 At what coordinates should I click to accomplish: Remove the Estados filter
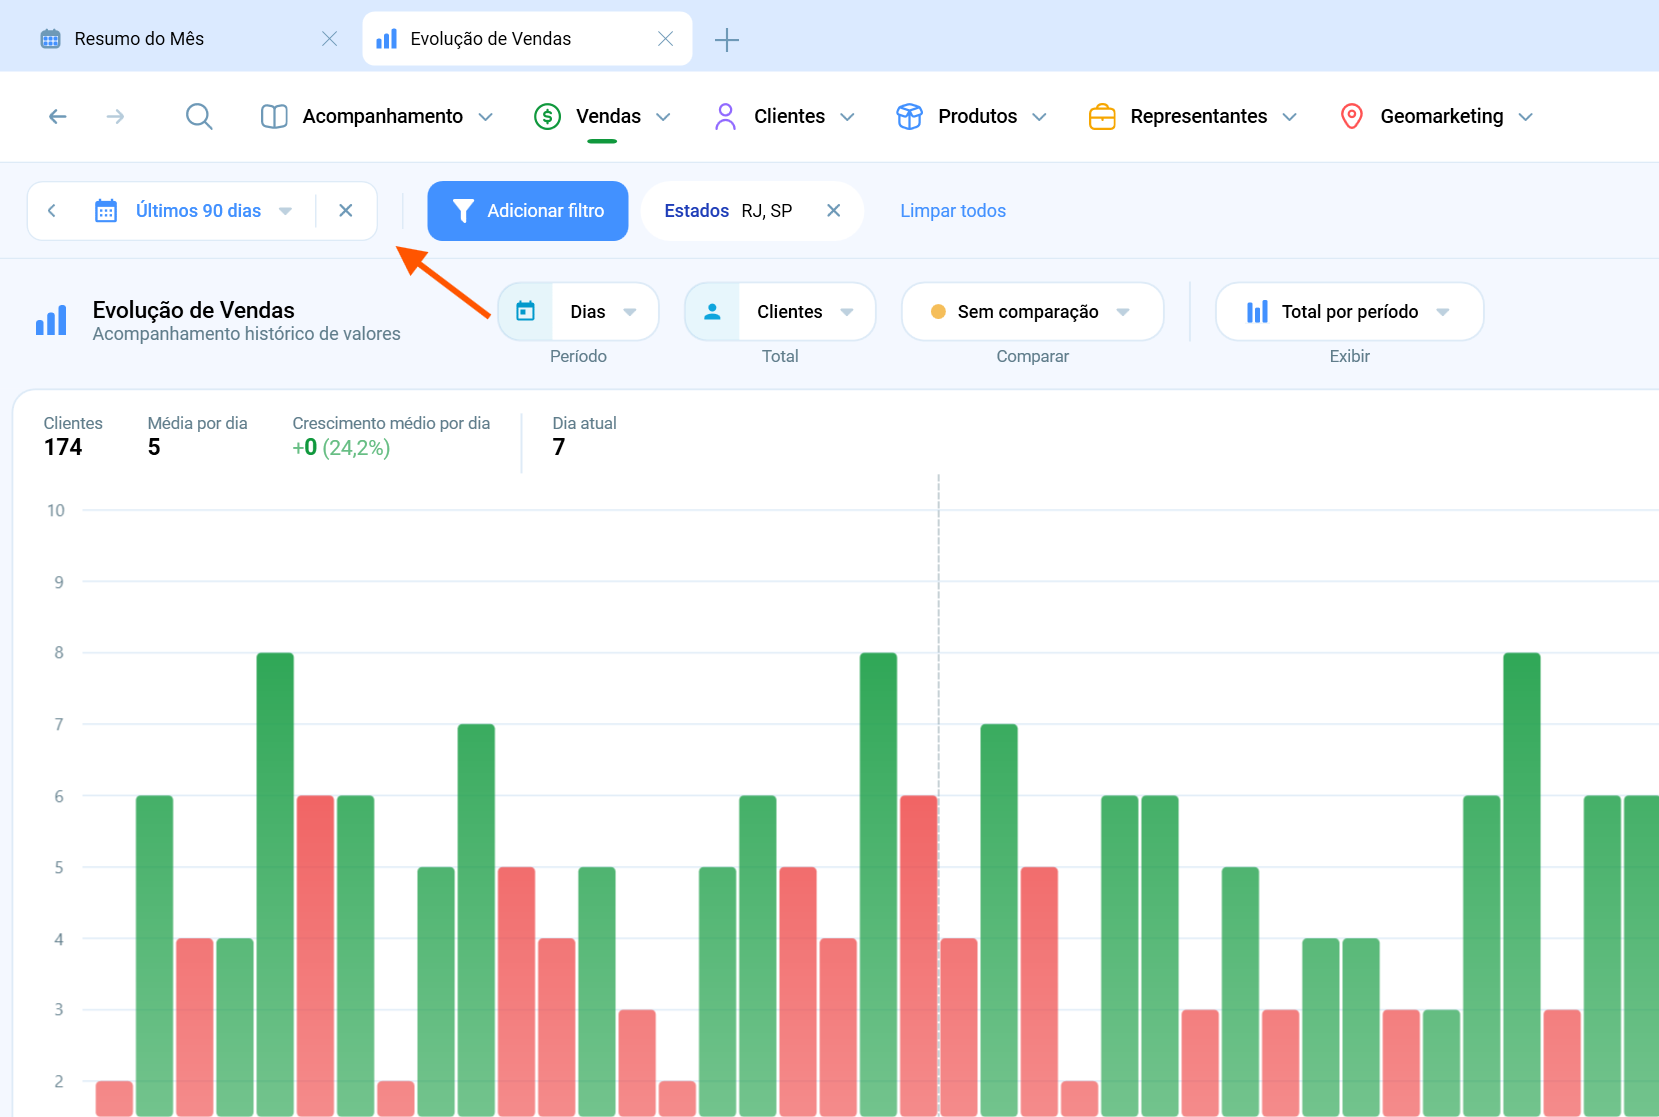[x=834, y=211]
